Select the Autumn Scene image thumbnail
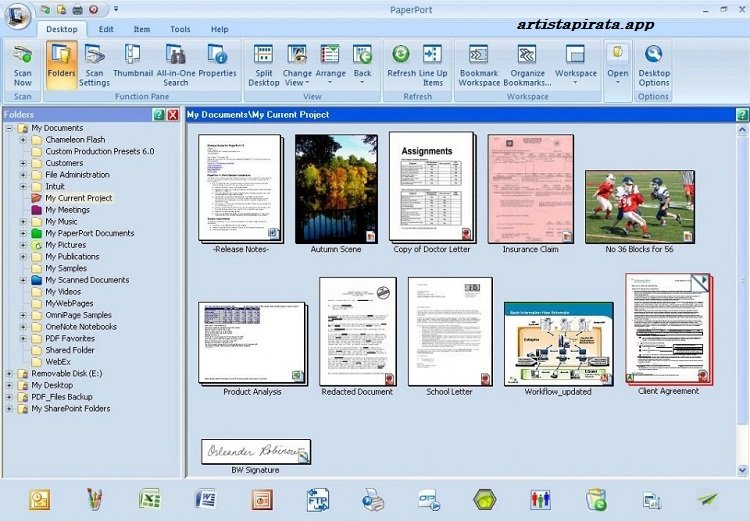Screen dimensions: 750x521 [336, 188]
